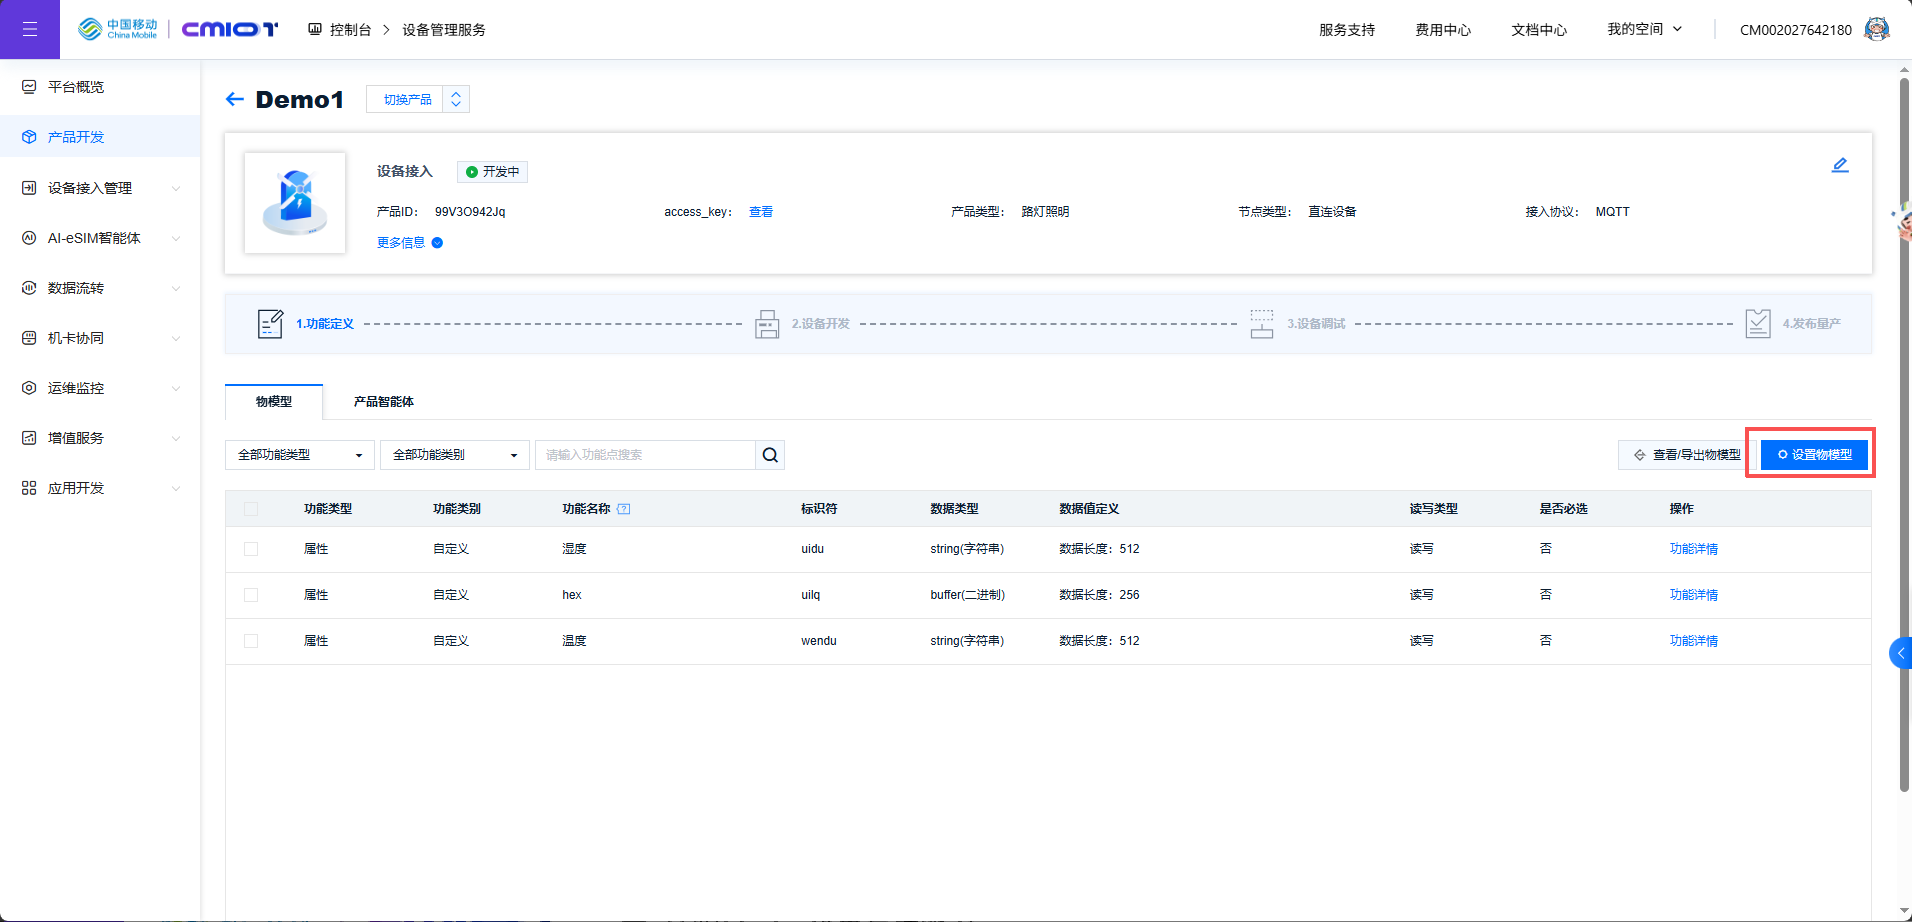Click the 开发中 status badge
Image resolution: width=1912 pixels, height=922 pixels.
point(493,172)
